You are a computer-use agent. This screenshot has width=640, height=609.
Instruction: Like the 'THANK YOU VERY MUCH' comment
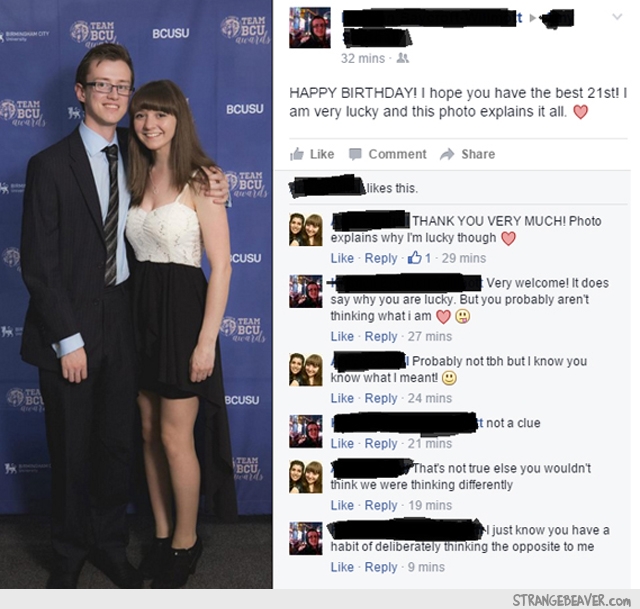point(342,258)
